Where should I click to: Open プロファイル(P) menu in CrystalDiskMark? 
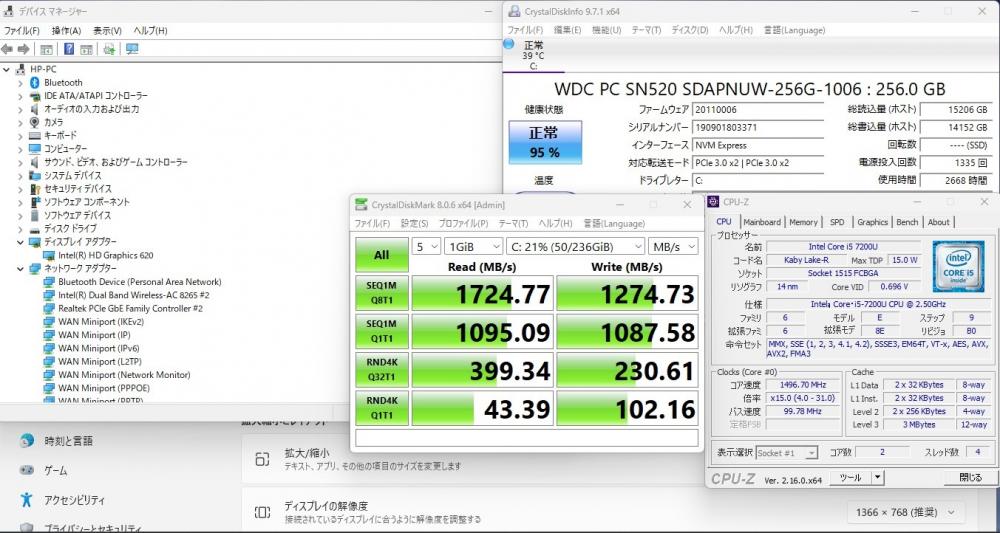463,224
